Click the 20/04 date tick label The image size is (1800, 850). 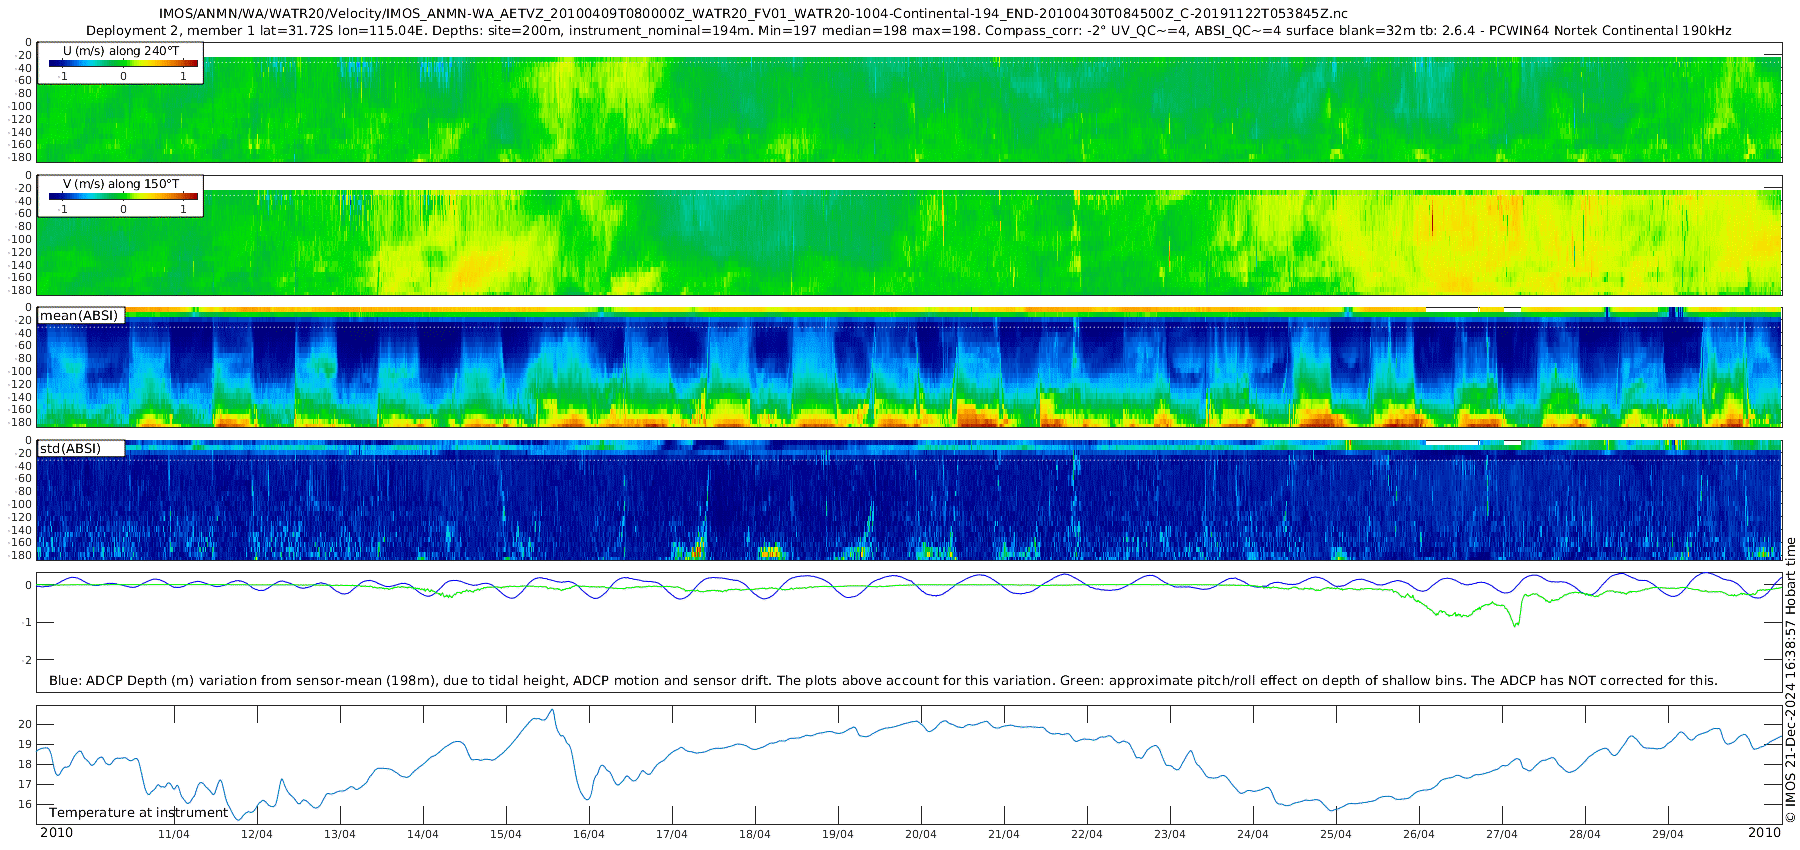click(921, 834)
